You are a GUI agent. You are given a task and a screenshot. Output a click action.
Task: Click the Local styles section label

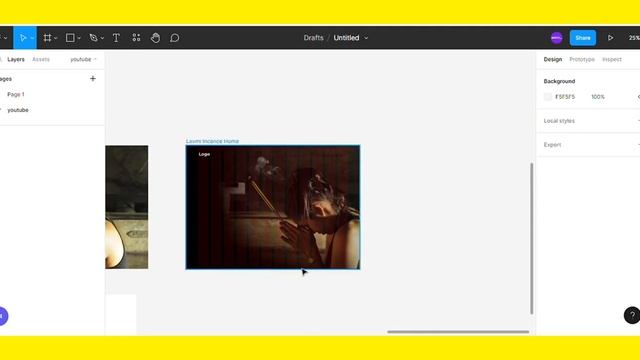[559, 121]
